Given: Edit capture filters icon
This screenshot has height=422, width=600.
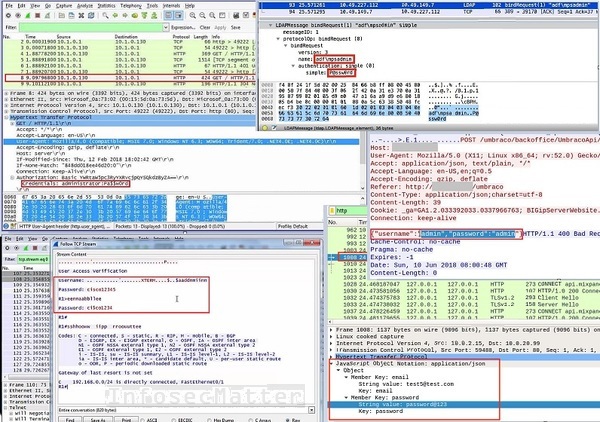Looking at the screenshot, I should [x=236, y=15].
